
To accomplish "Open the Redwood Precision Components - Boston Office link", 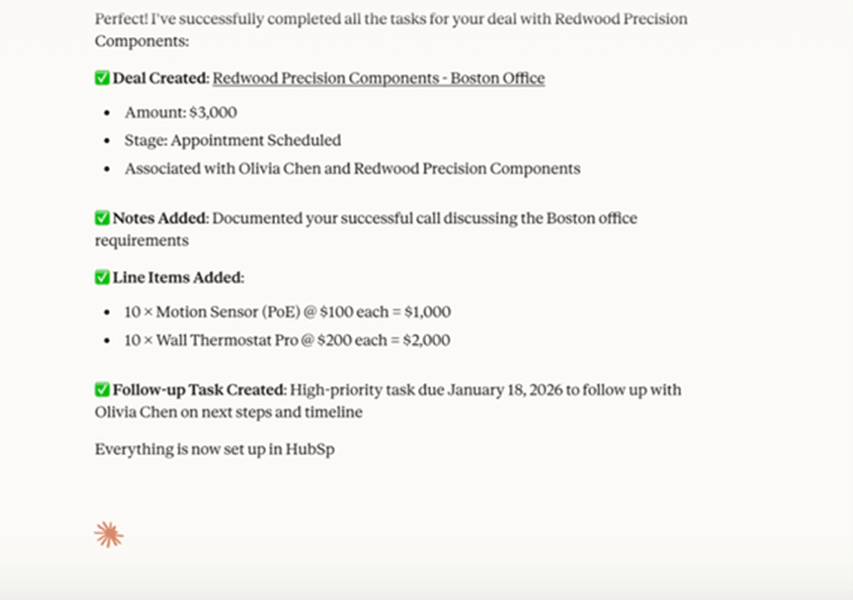I will 378,78.
